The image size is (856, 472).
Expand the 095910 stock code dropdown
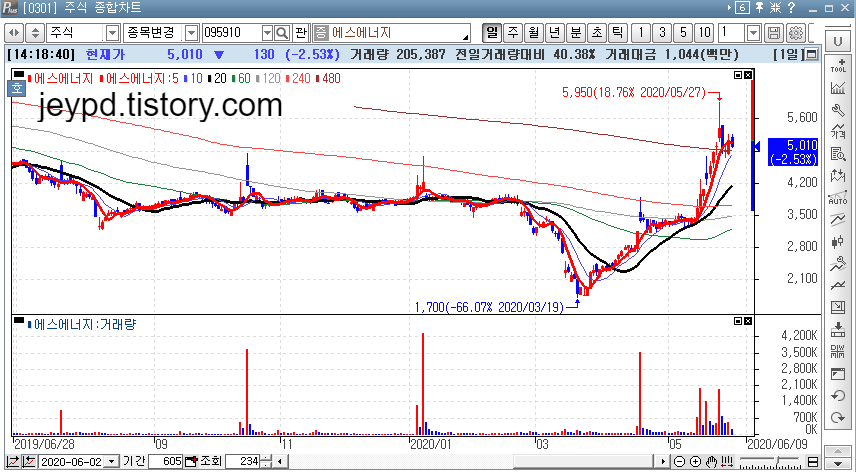click(x=267, y=33)
